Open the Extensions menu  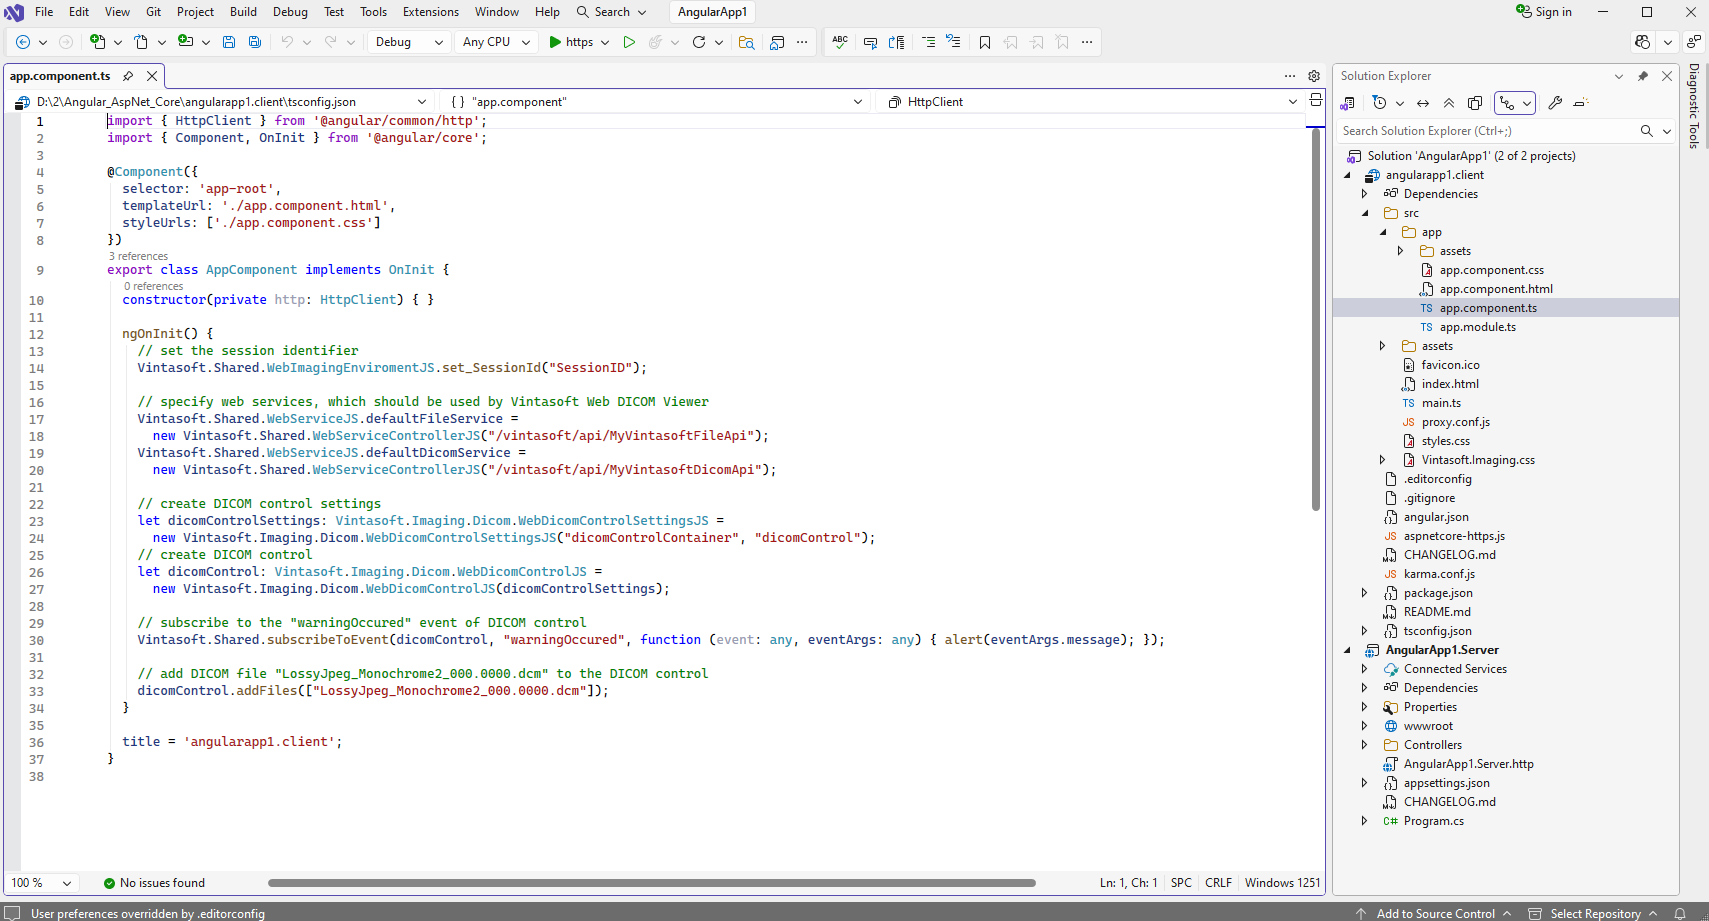[x=430, y=12]
